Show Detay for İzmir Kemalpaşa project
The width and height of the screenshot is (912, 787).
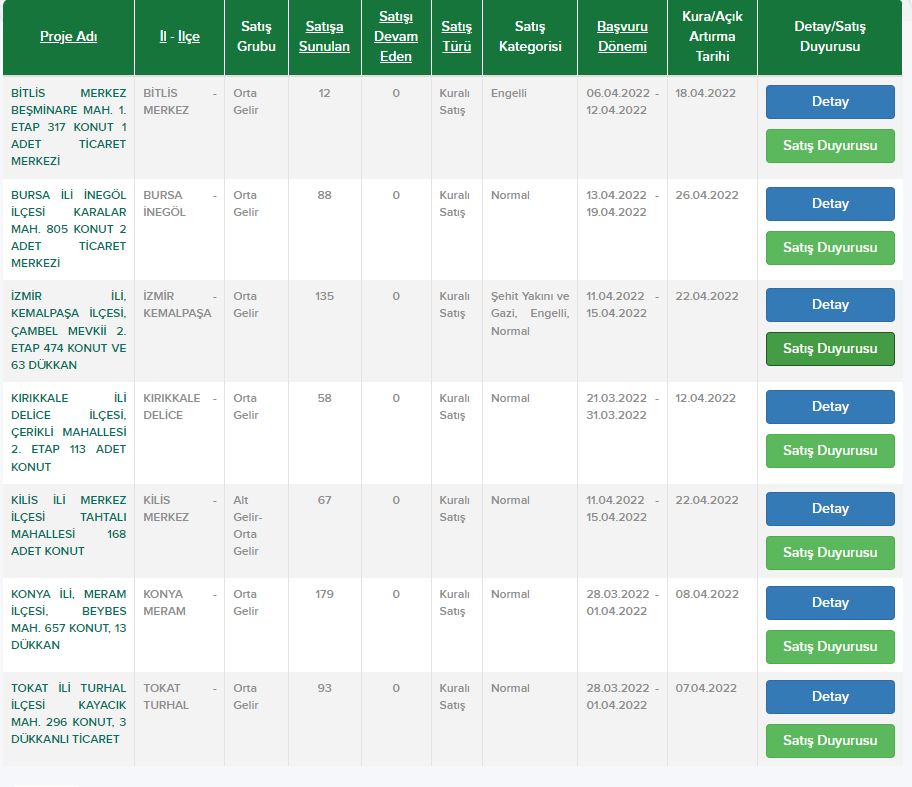click(x=830, y=305)
